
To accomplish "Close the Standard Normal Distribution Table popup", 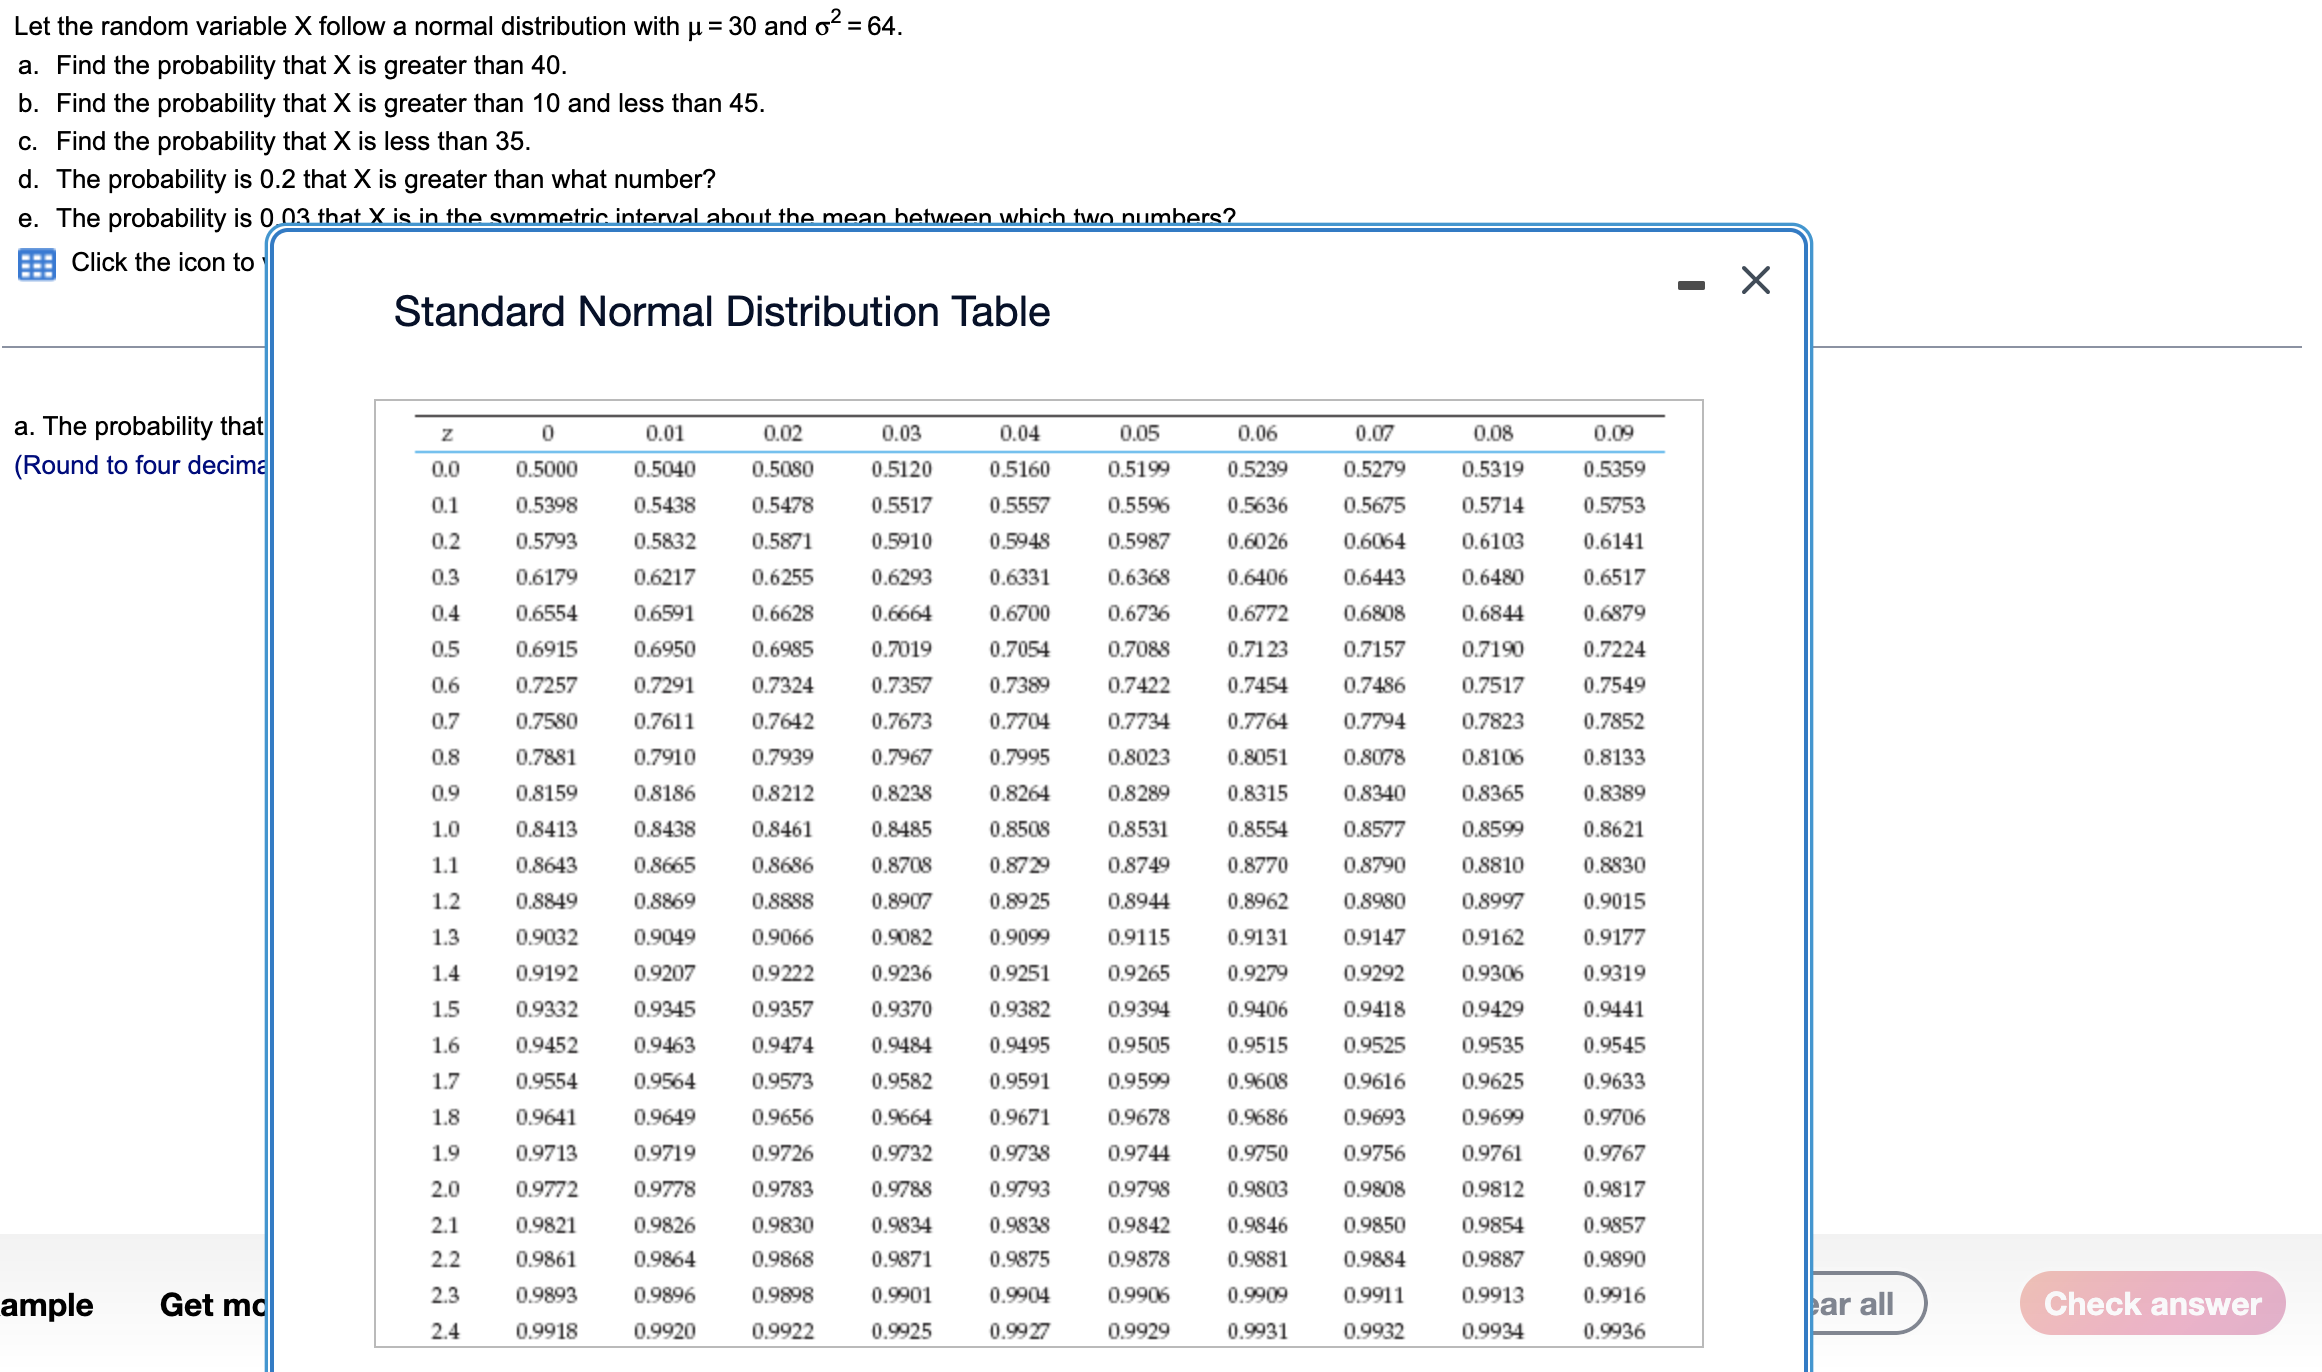I will pyautogui.click(x=1755, y=281).
